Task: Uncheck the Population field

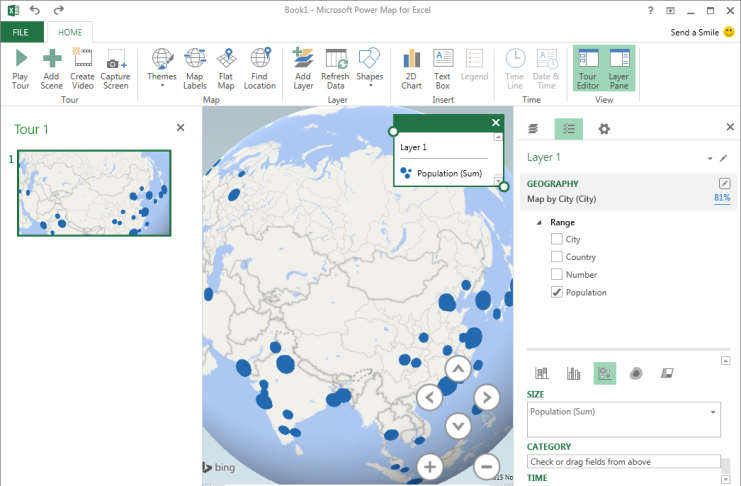Action: [557, 292]
